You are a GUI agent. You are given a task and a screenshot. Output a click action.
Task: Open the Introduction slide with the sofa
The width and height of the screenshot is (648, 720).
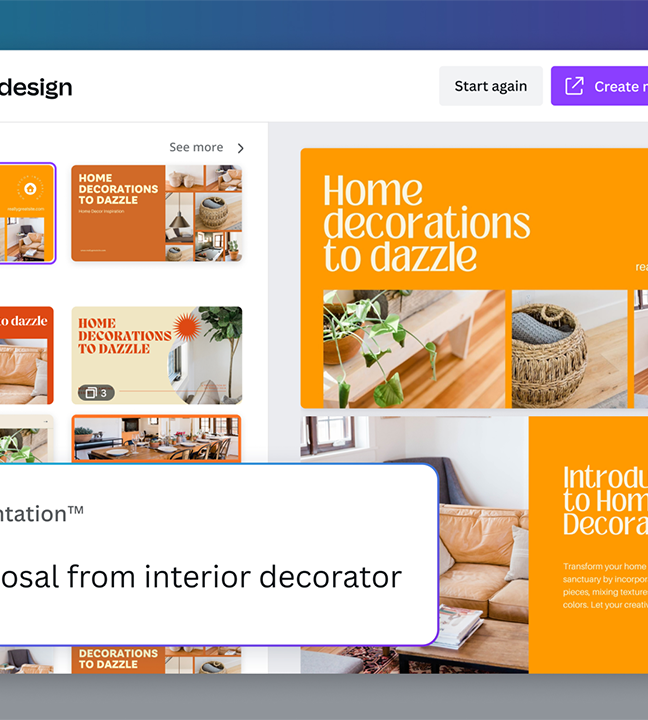point(542,545)
